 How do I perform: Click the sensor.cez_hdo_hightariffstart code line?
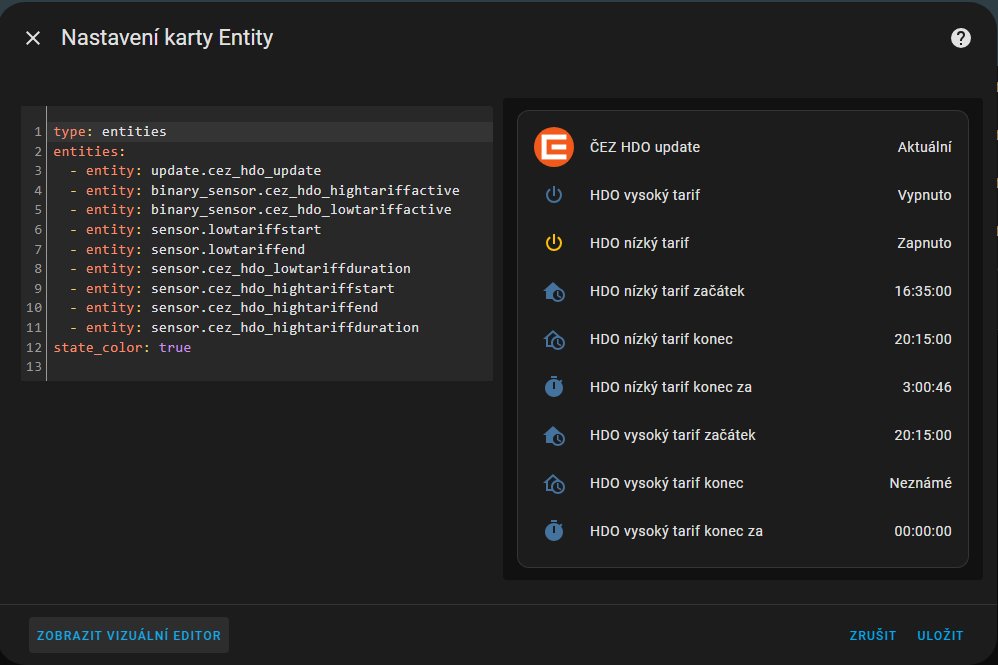tap(272, 288)
